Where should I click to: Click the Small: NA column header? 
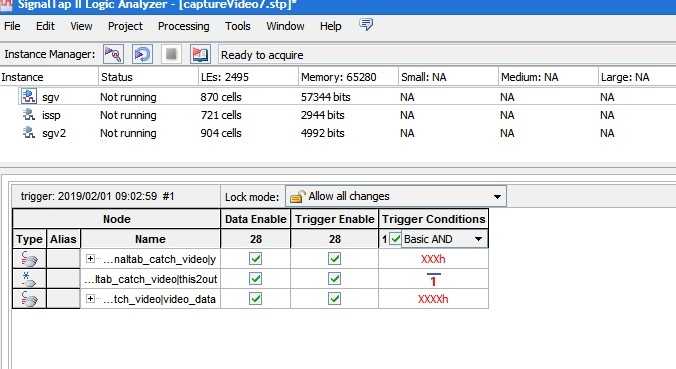click(449, 77)
